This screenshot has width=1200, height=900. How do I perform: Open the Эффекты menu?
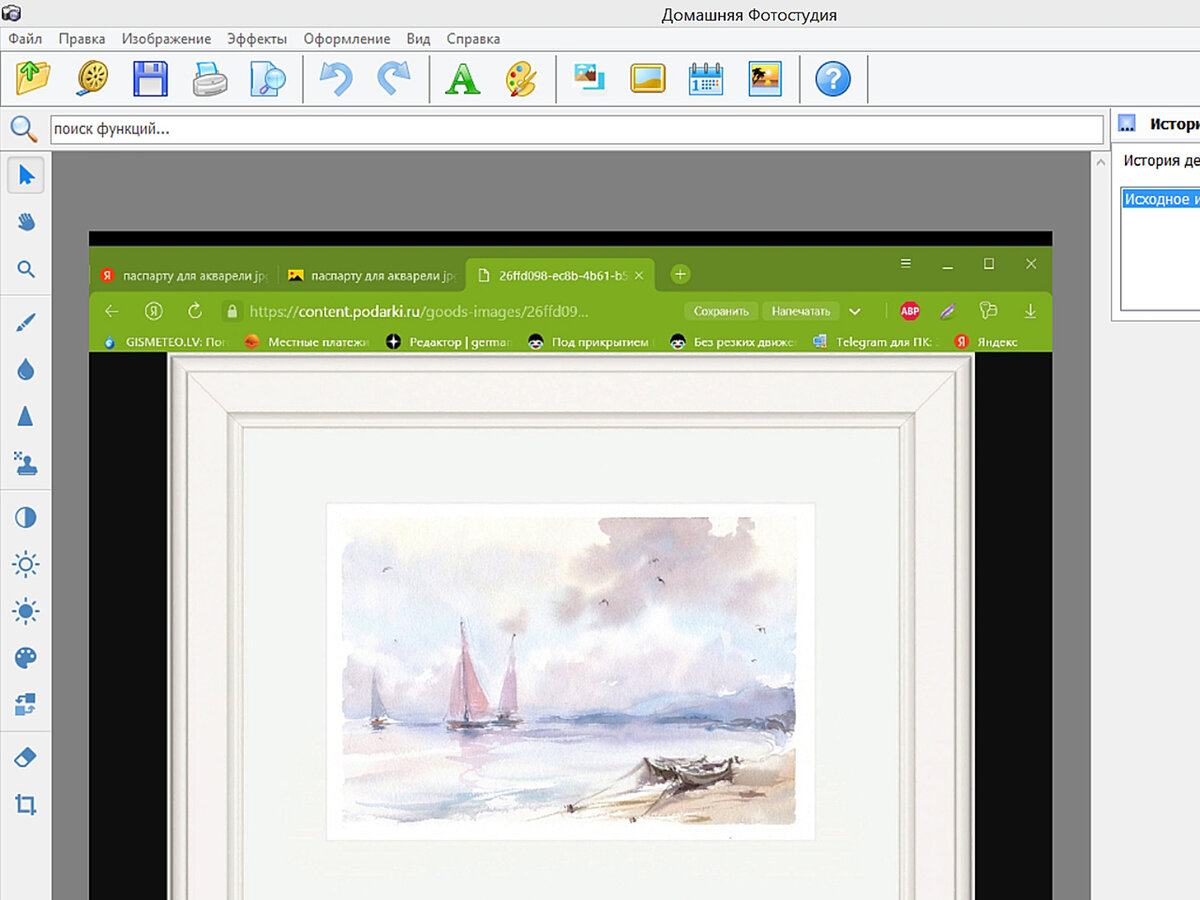(257, 39)
